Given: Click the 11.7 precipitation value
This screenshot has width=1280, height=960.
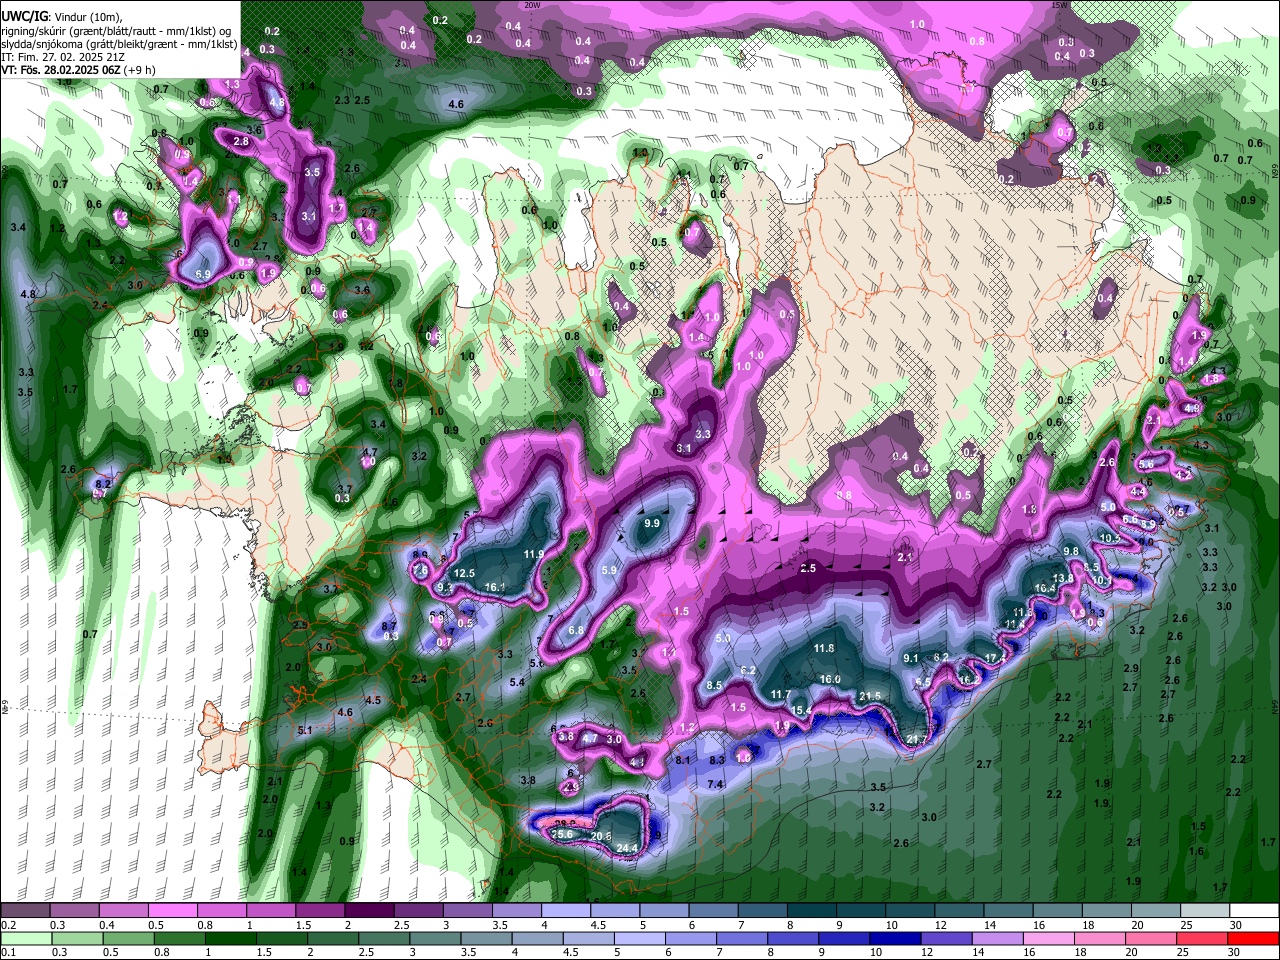Looking at the screenshot, I should click(781, 695).
